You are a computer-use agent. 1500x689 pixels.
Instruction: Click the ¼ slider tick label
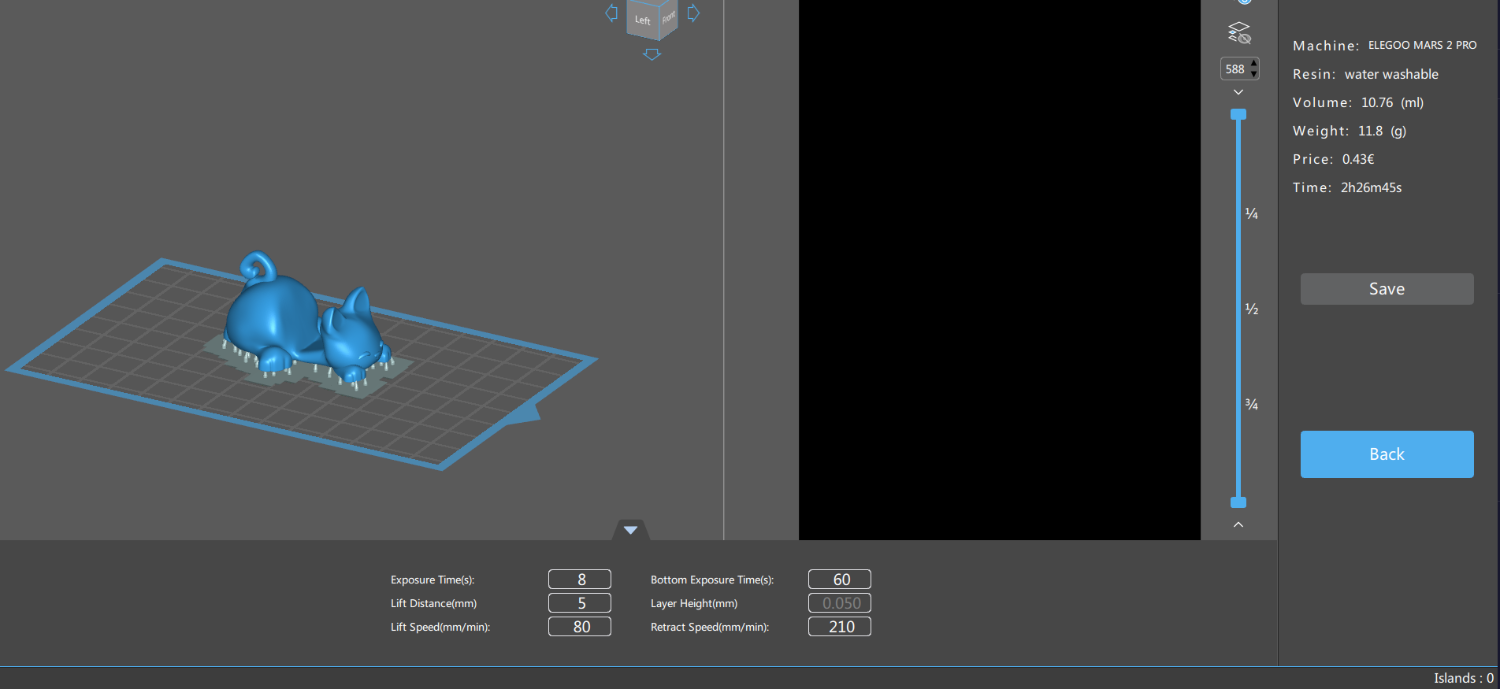[x=1251, y=214]
